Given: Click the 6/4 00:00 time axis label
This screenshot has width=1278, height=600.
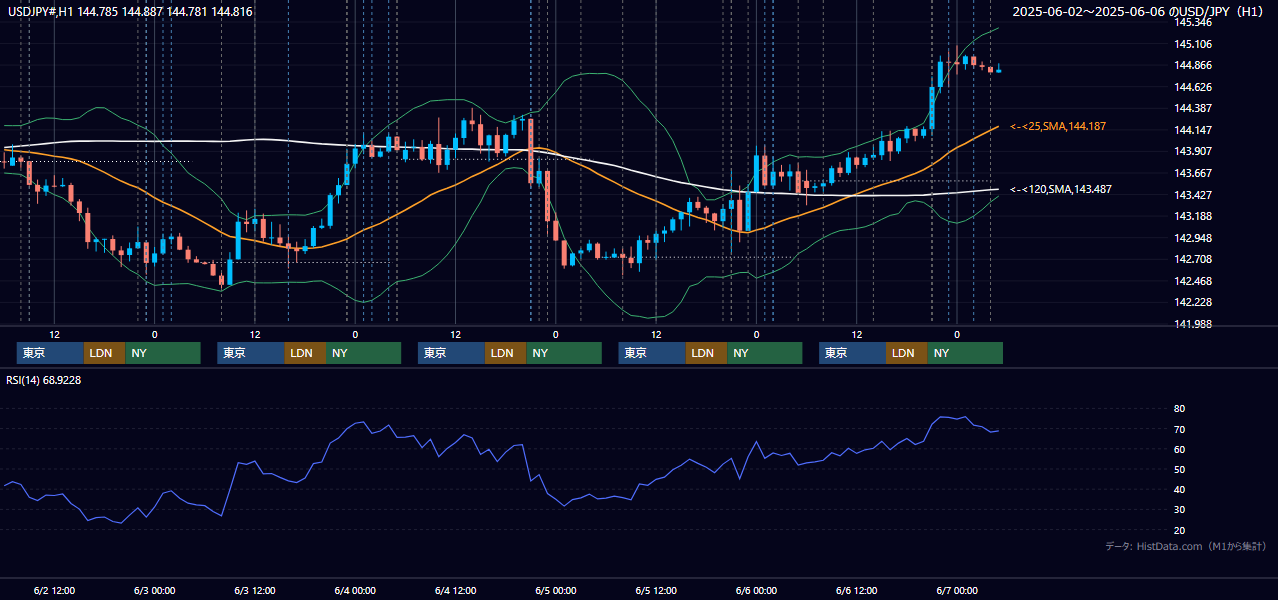Looking at the screenshot, I should (355, 590).
